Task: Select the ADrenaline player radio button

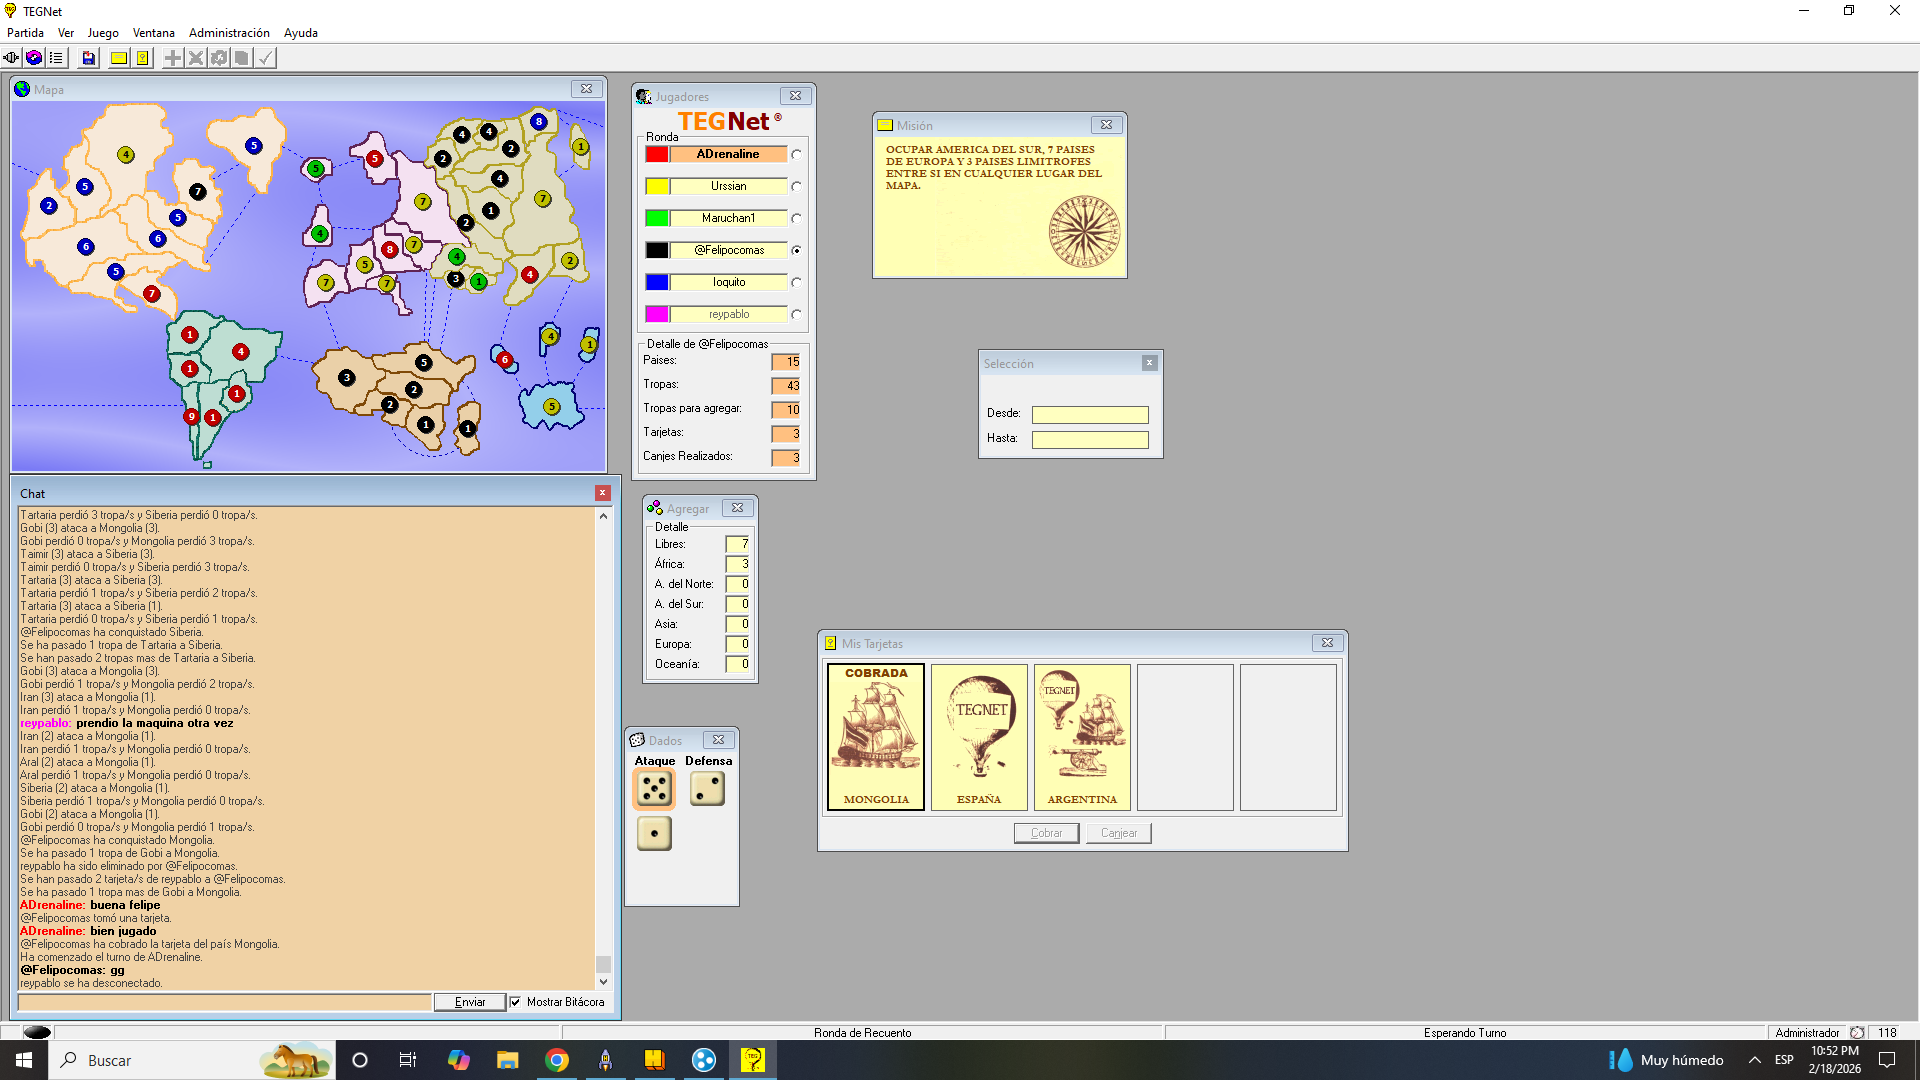Action: 796,155
